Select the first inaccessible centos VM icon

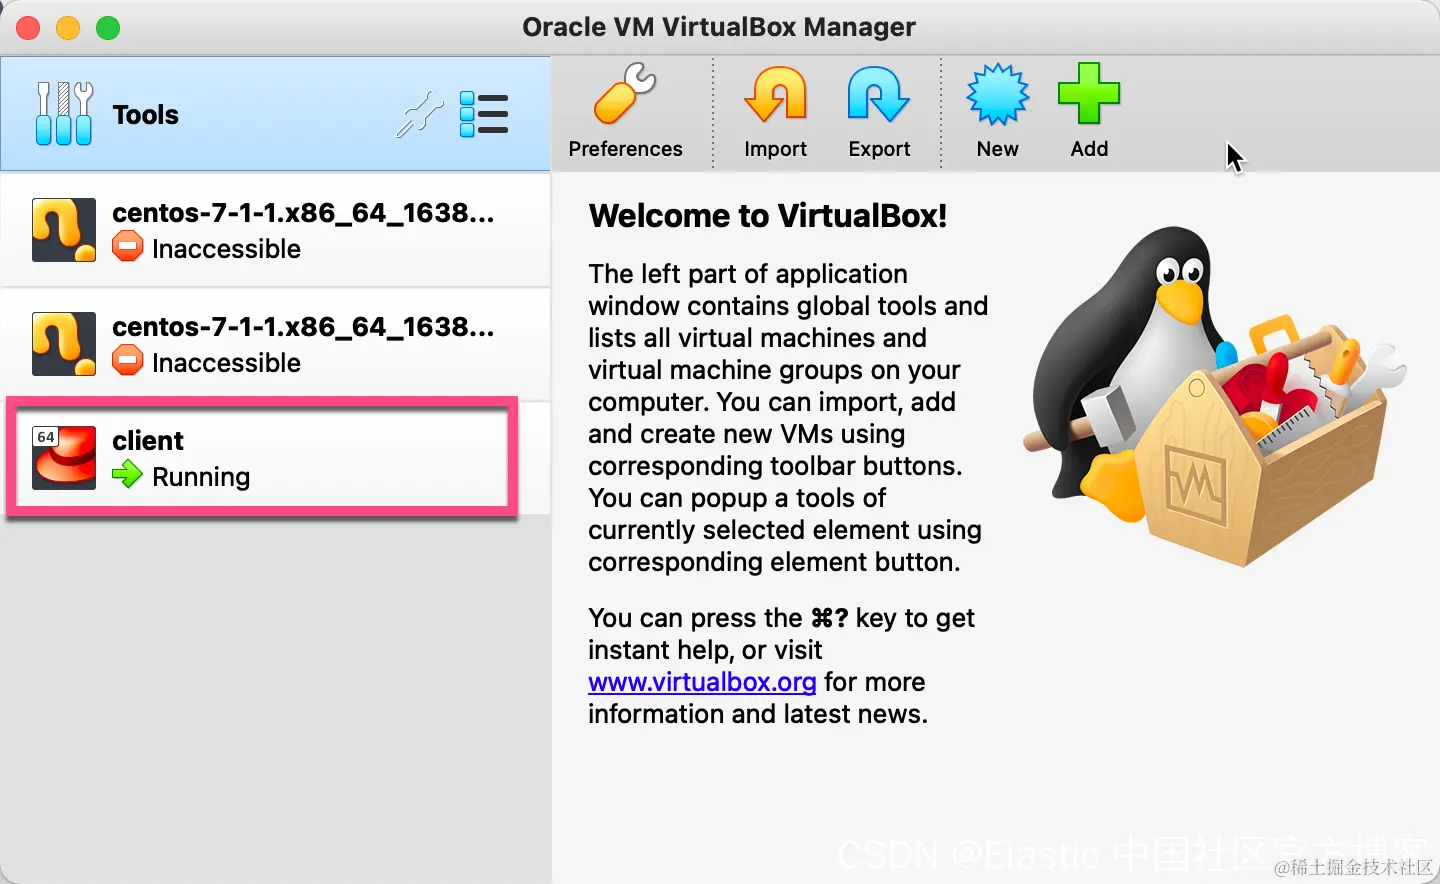click(x=64, y=230)
